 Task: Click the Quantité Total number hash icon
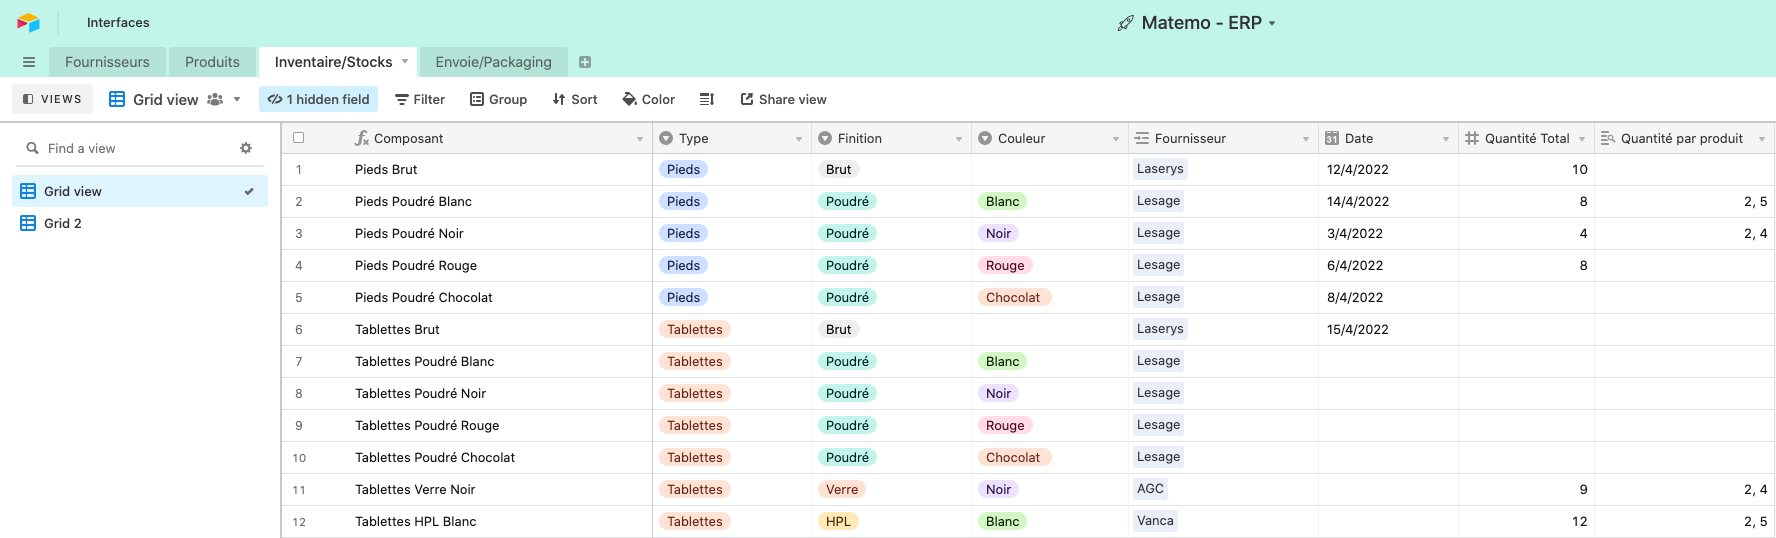(1472, 138)
